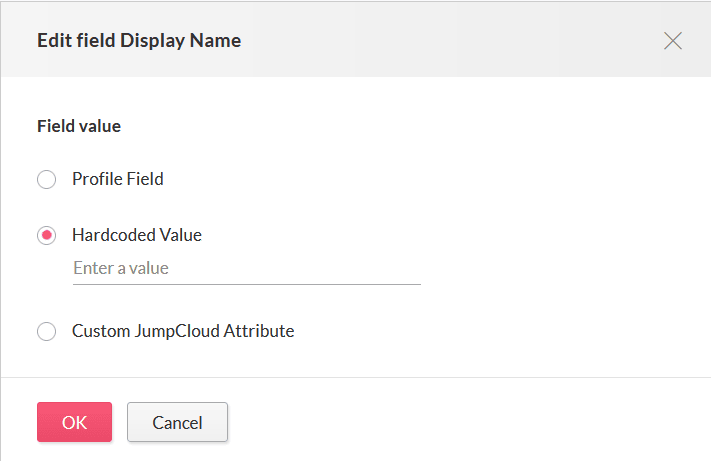This screenshot has height=461, width=711.
Task: Click the Hardcoded Value option label
Action: click(137, 236)
